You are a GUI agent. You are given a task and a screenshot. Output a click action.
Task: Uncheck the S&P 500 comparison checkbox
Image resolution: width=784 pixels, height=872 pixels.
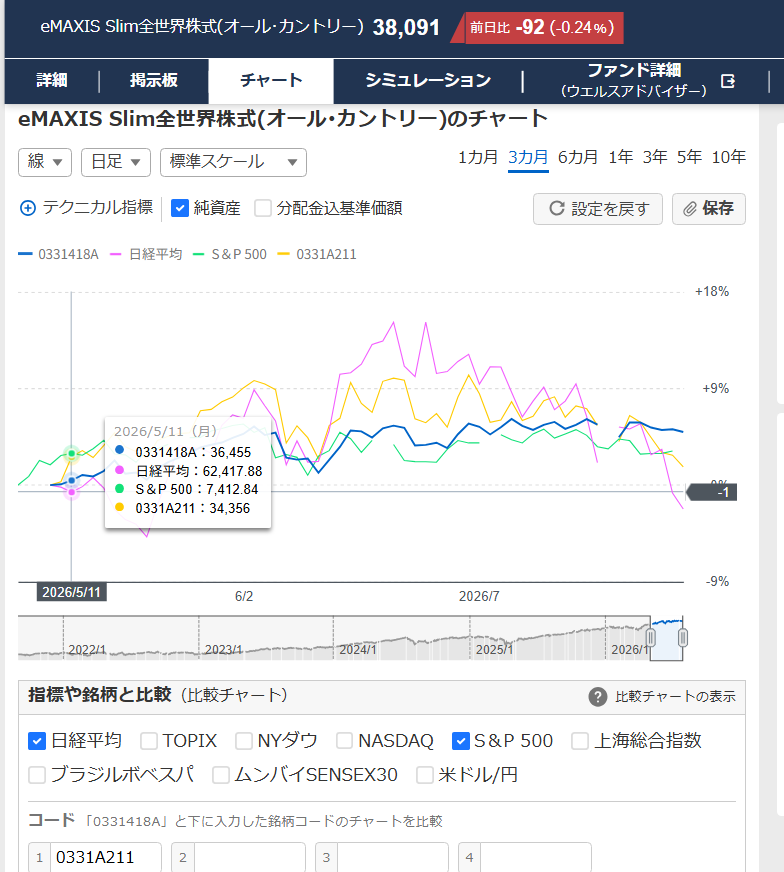(x=461, y=741)
